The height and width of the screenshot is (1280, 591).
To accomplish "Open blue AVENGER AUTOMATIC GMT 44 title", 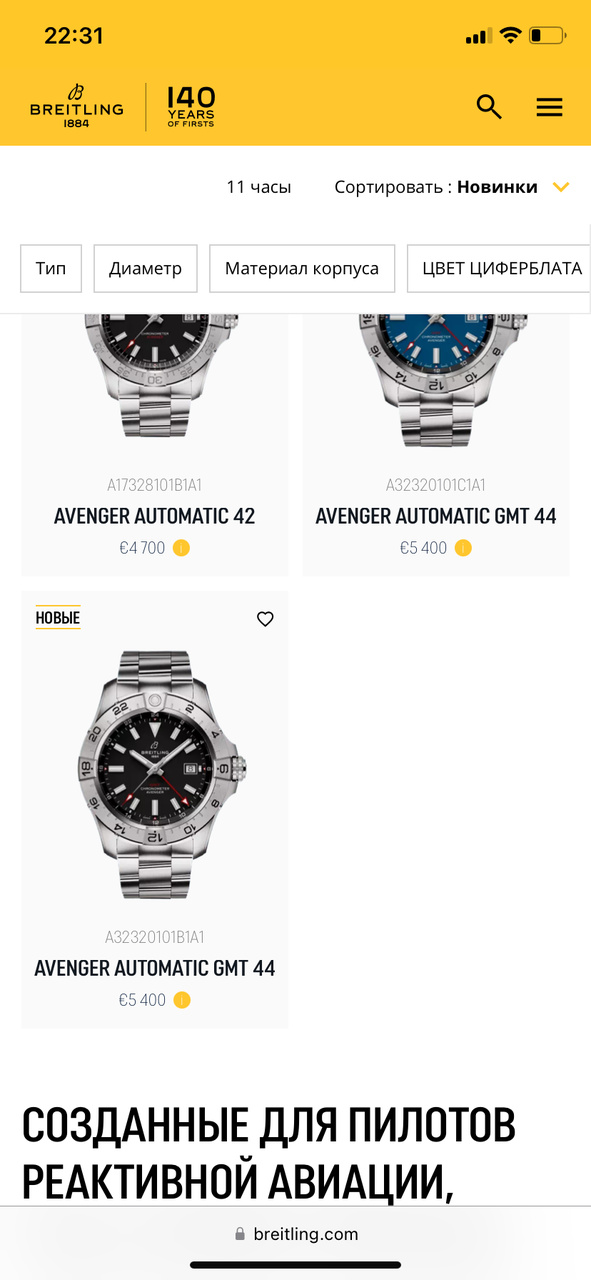I will (436, 516).
